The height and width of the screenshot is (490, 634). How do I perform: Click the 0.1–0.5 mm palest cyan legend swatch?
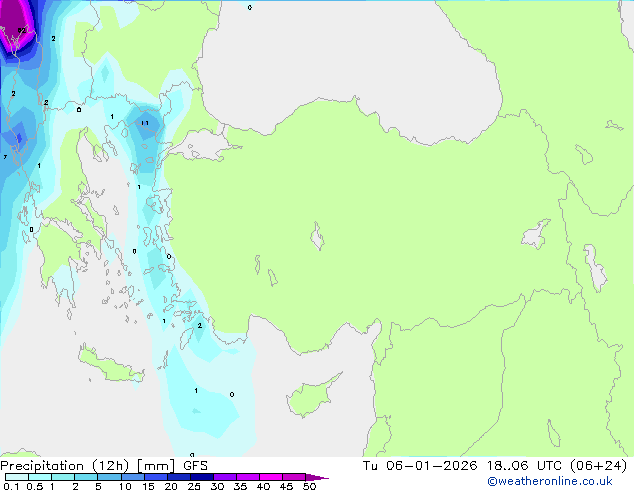tap(17, 477)
